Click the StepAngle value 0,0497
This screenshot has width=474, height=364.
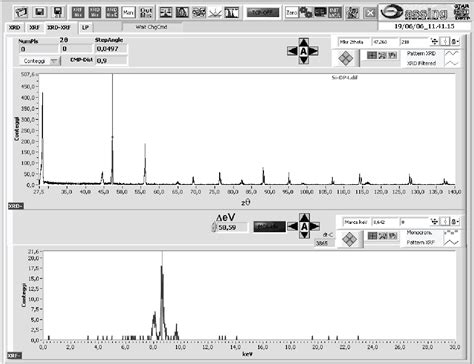coord(111,49)
